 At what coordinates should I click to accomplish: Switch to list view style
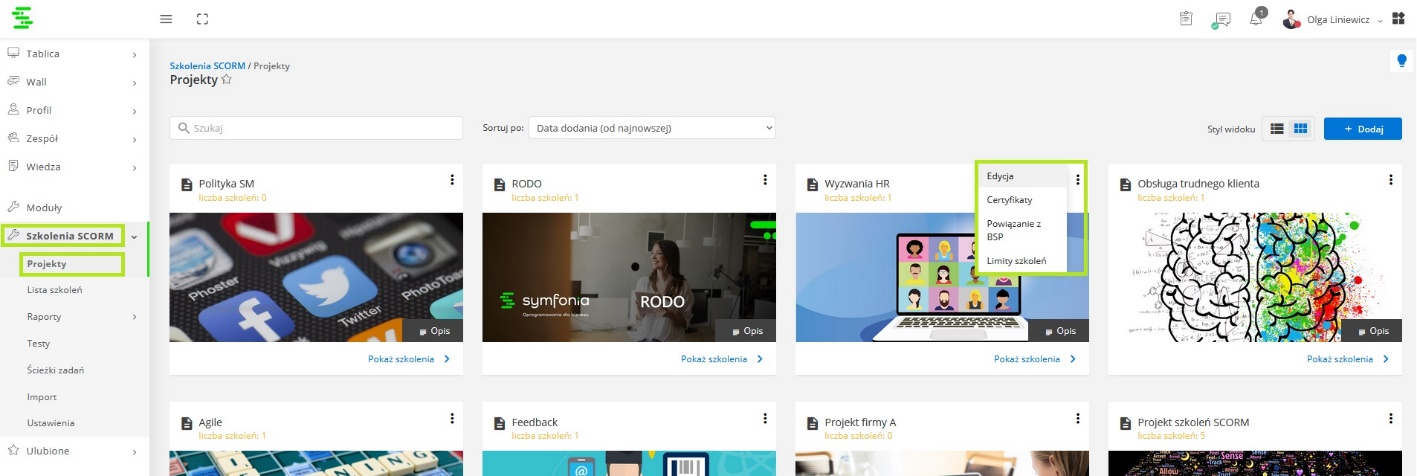[1277, 129]
